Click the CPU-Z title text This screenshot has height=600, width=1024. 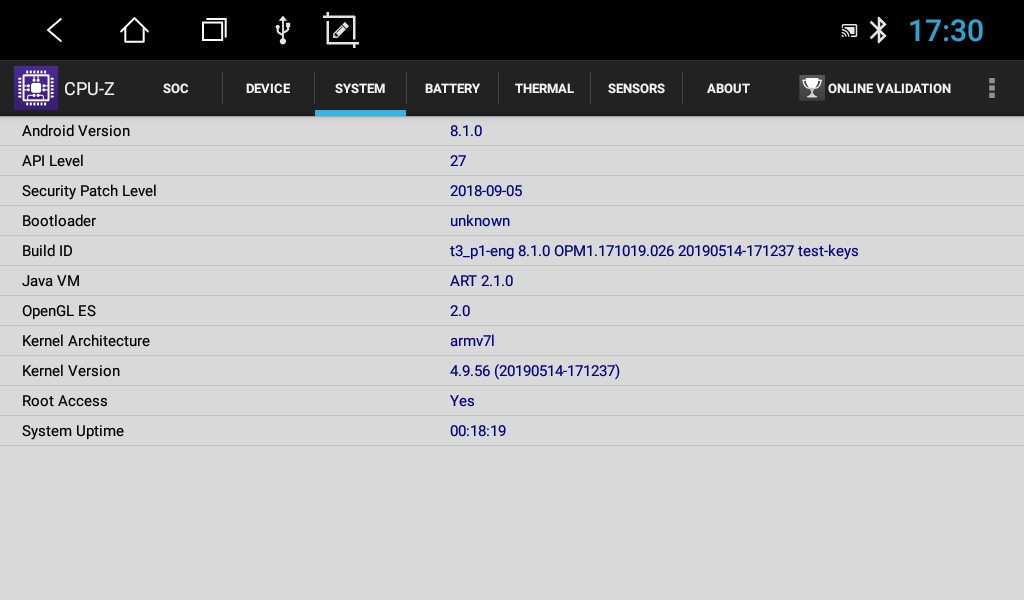(x=89, y=89)
